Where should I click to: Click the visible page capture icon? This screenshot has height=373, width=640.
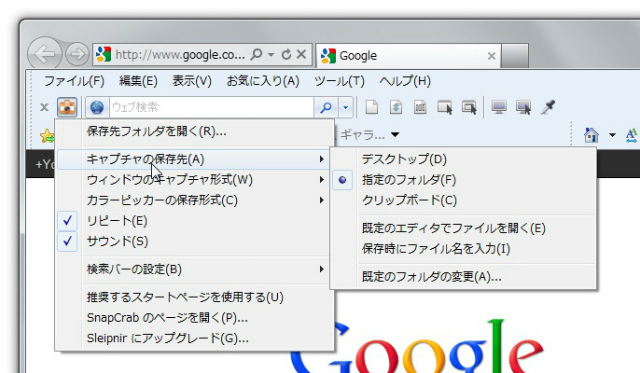click(x=371, y=107)
